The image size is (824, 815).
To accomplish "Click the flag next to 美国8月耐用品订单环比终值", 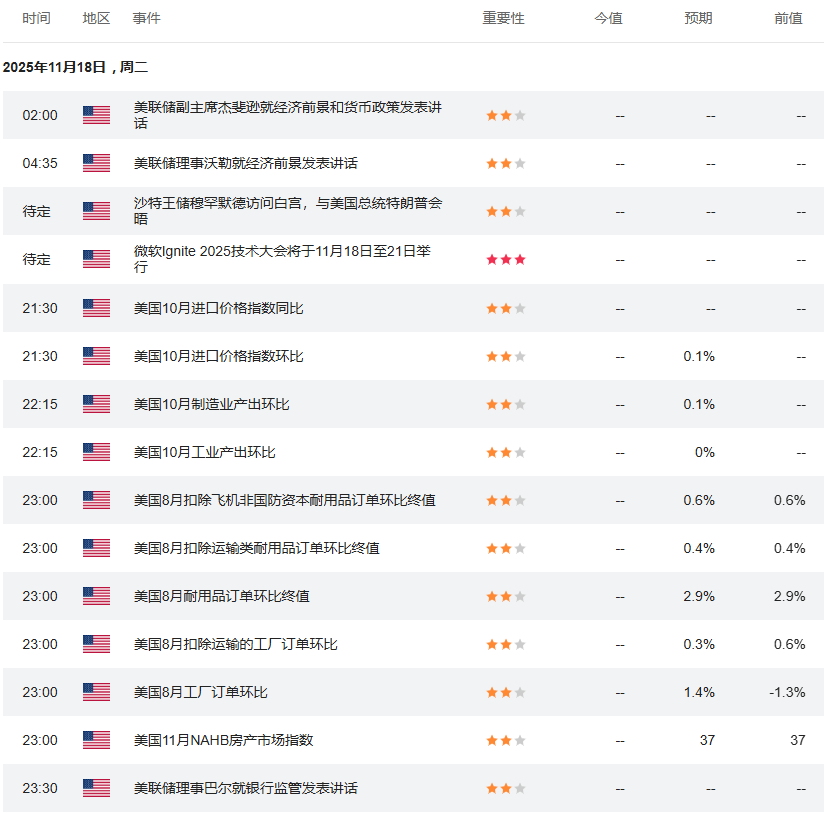I will coord(96,596).
